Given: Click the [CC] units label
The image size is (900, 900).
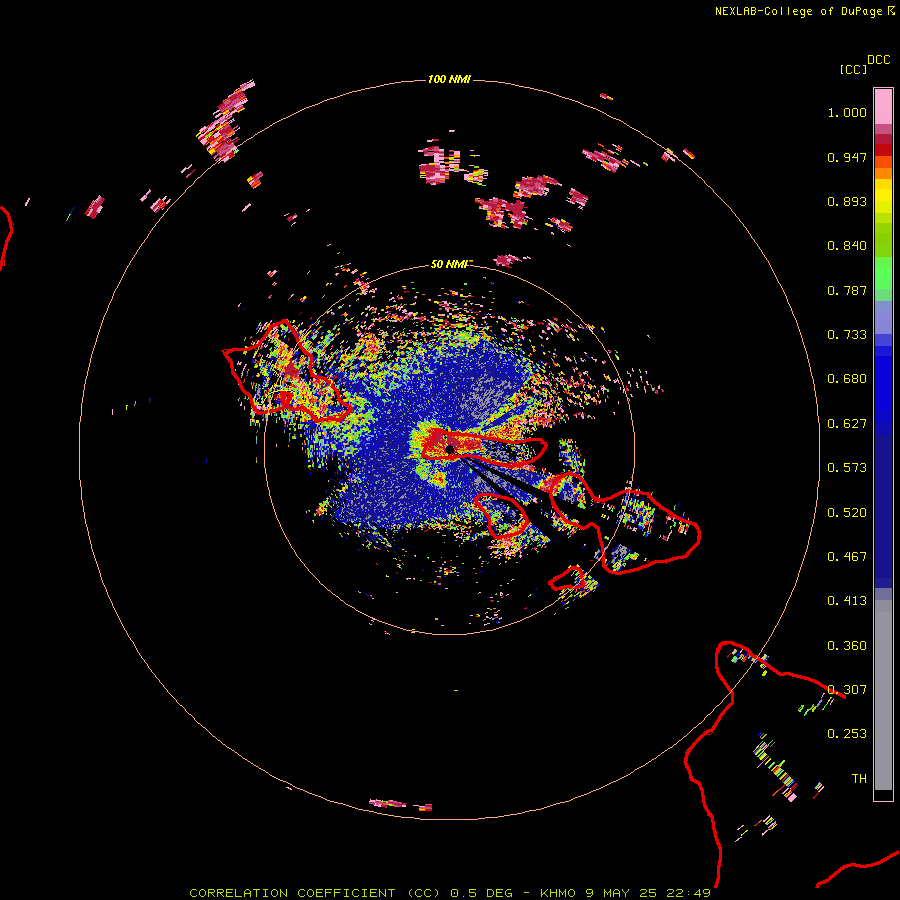Looking at the screenshot, I should click(853, 69).
